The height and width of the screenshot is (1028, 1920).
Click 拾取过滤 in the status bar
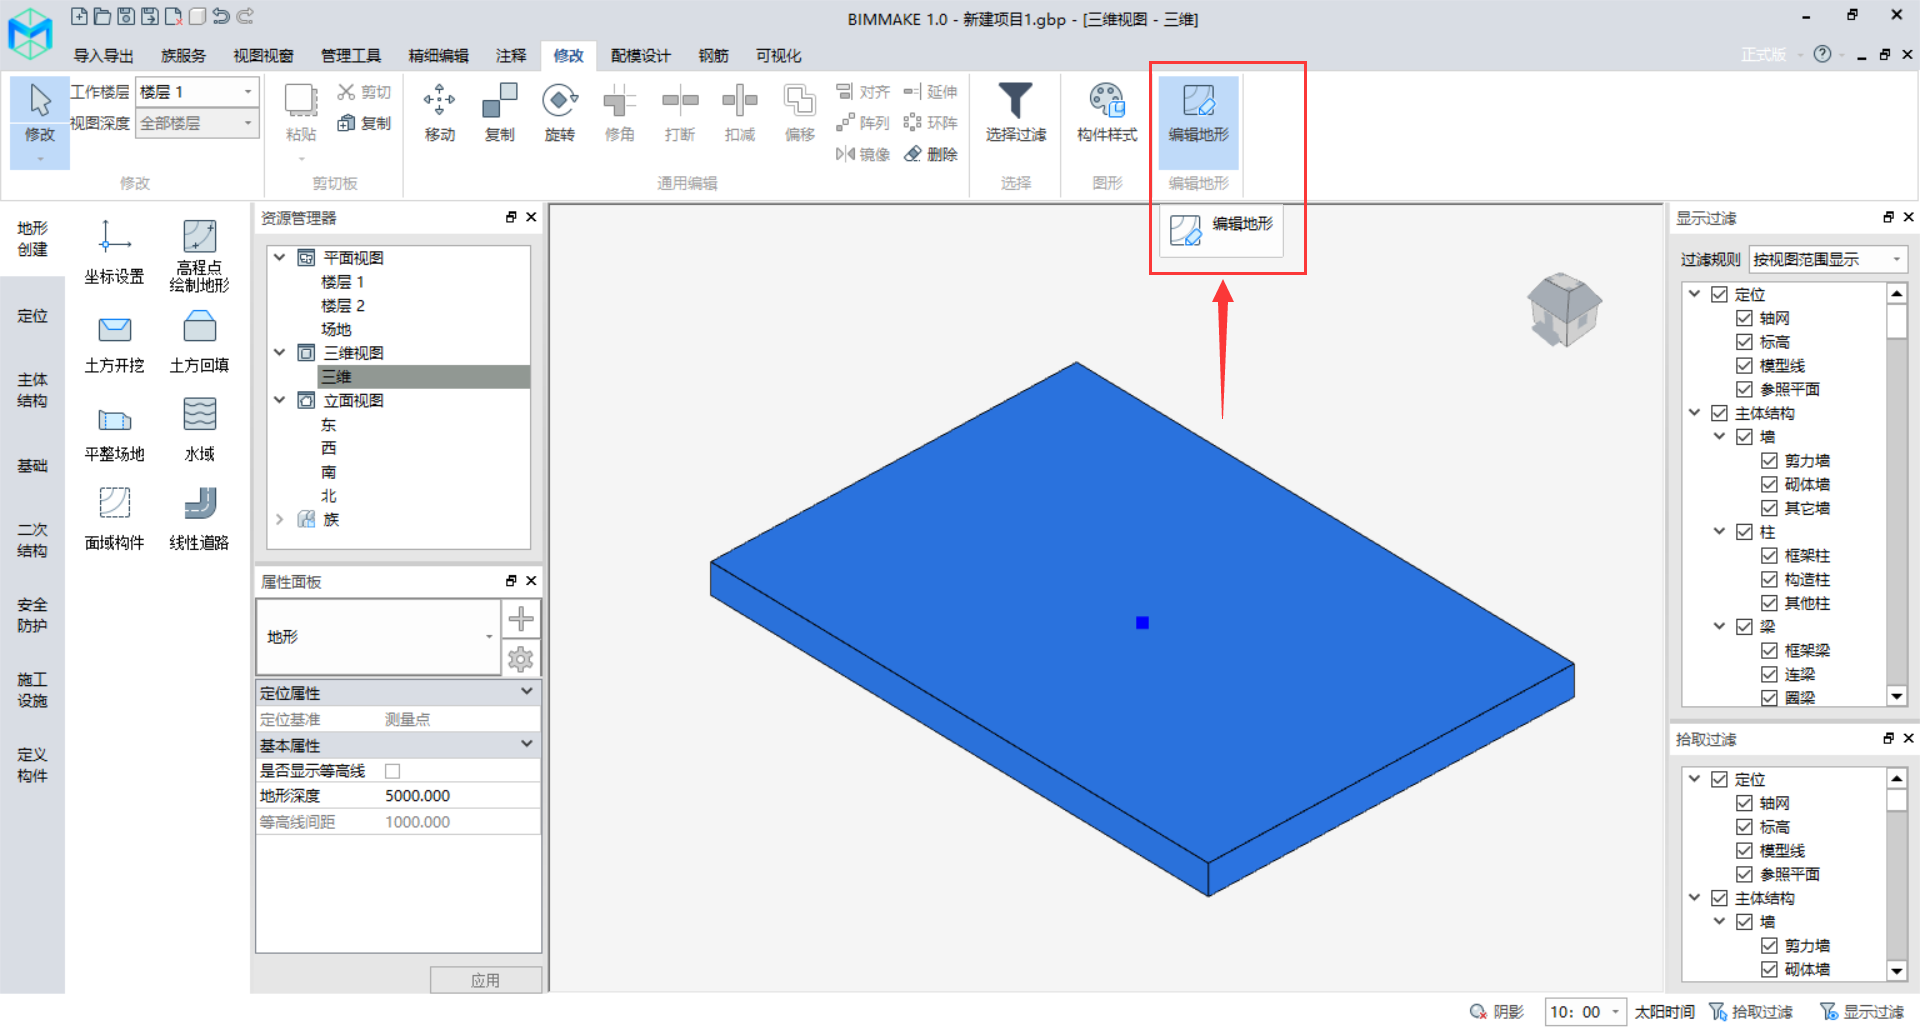[x=1751, y=1012]
